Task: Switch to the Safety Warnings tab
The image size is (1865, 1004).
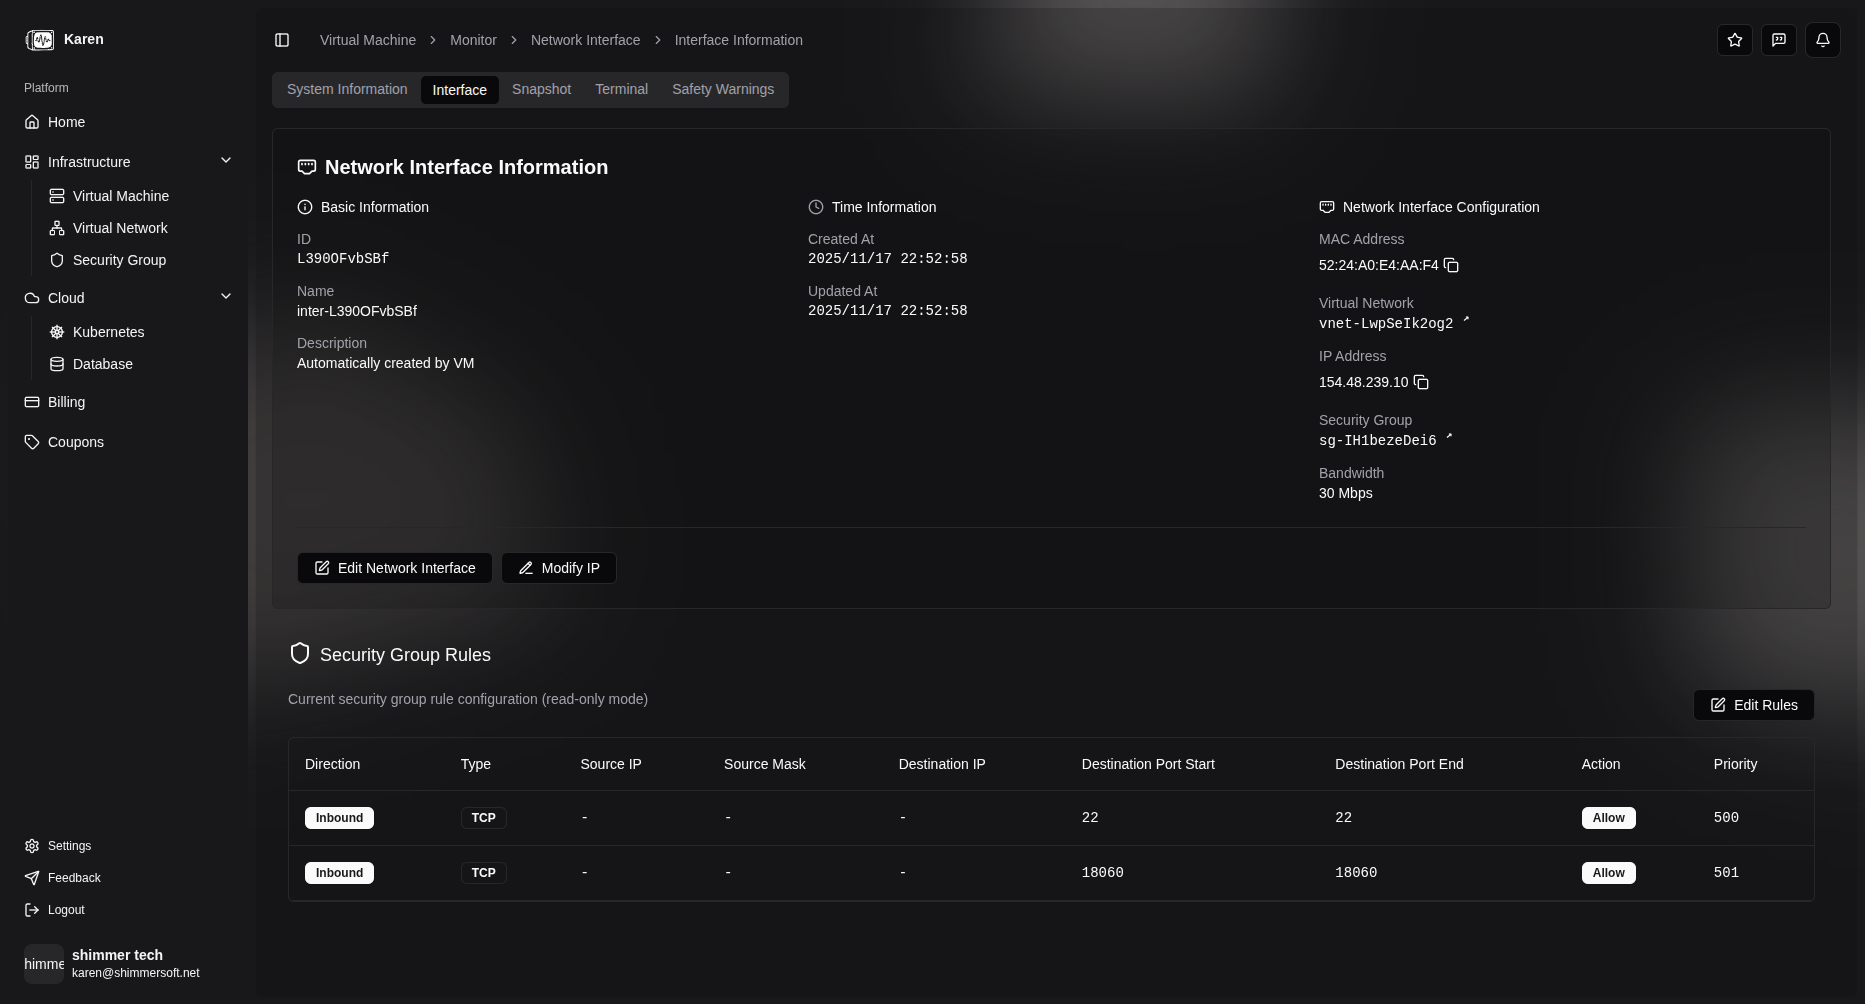Action: pyautogui.click(x=723, y=89)
